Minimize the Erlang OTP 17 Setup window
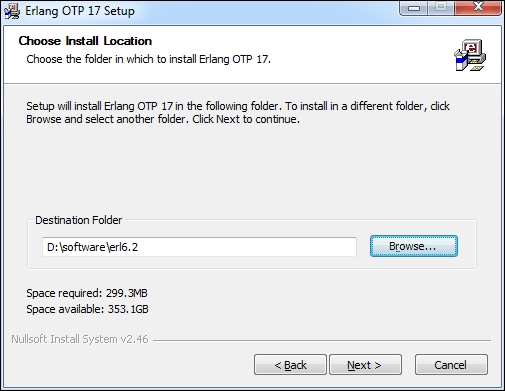The image size is (505, 391). (413, 7)
